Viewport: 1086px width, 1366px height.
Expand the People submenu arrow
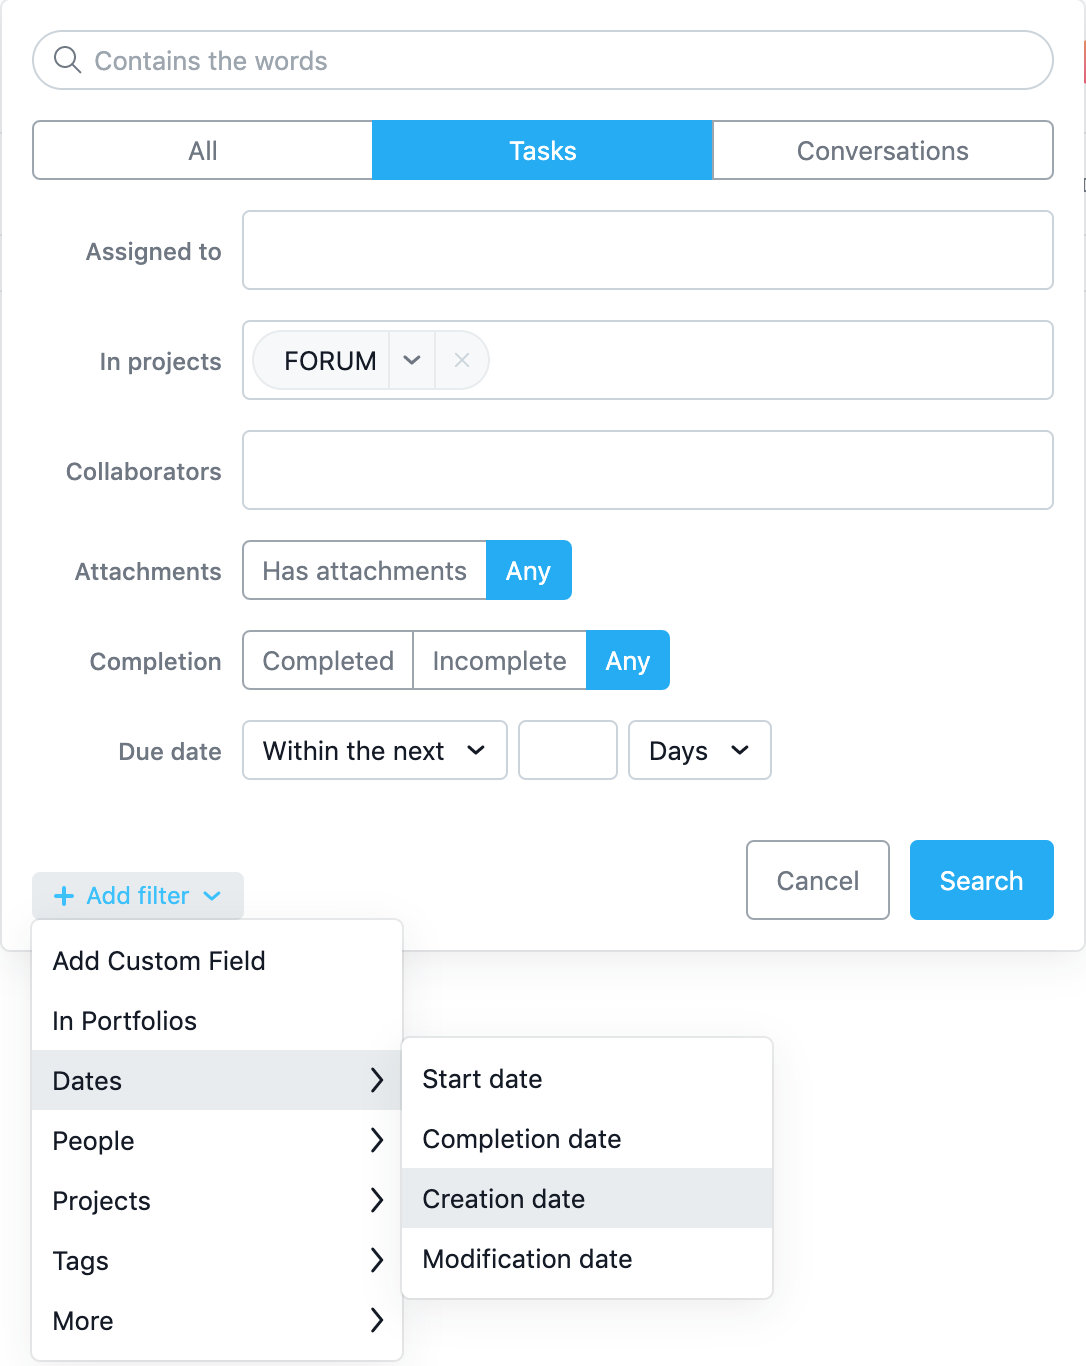coord(377,1140)
